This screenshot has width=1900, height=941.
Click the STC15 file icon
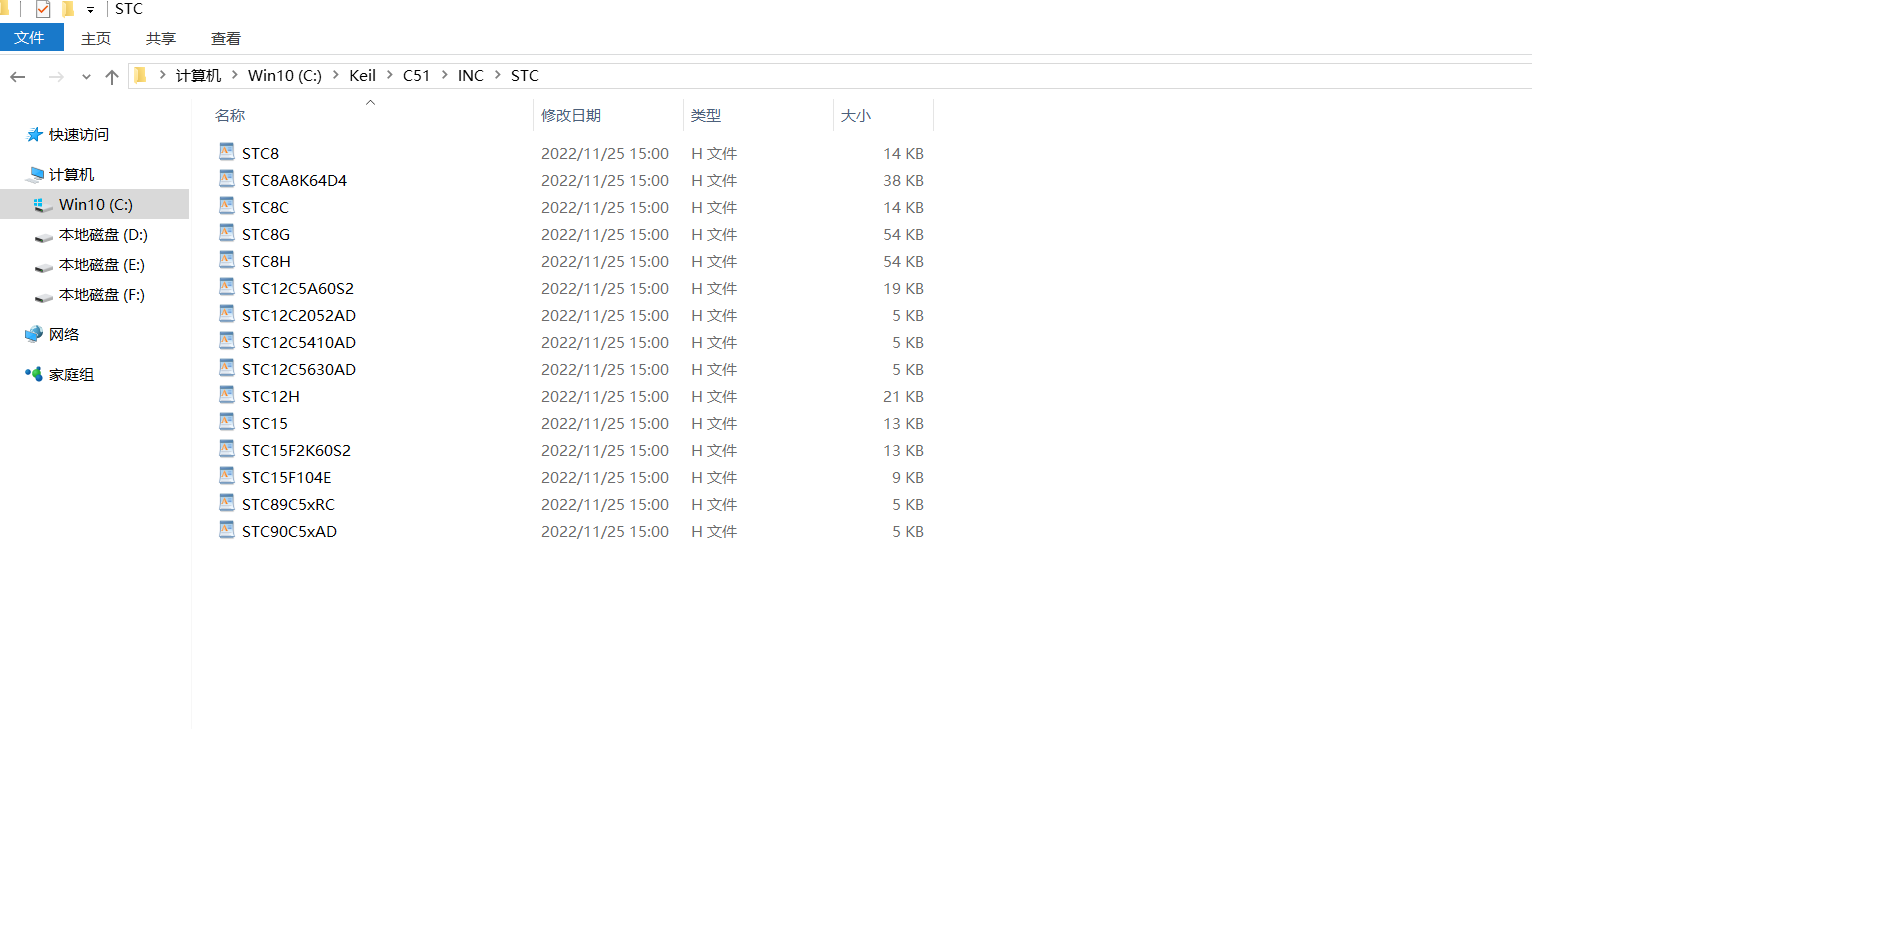point(227,422)
